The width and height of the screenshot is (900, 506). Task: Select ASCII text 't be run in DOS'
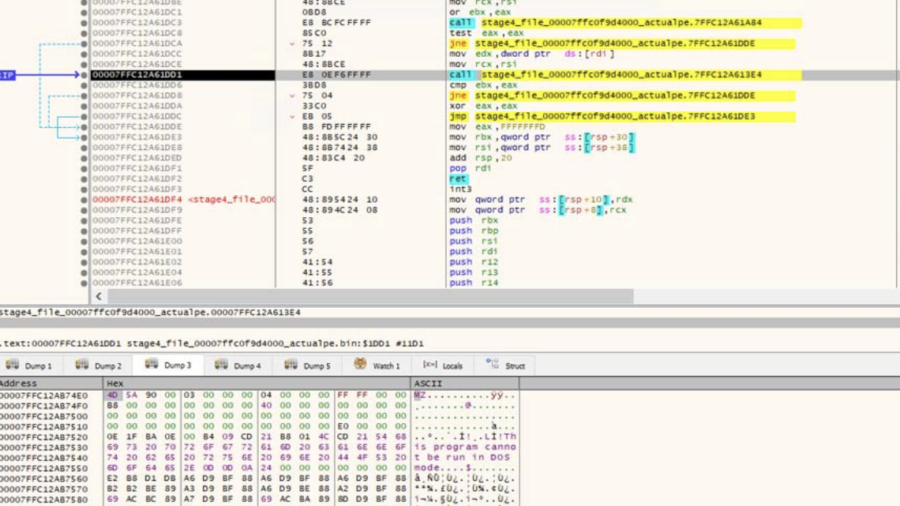[462, 457]
